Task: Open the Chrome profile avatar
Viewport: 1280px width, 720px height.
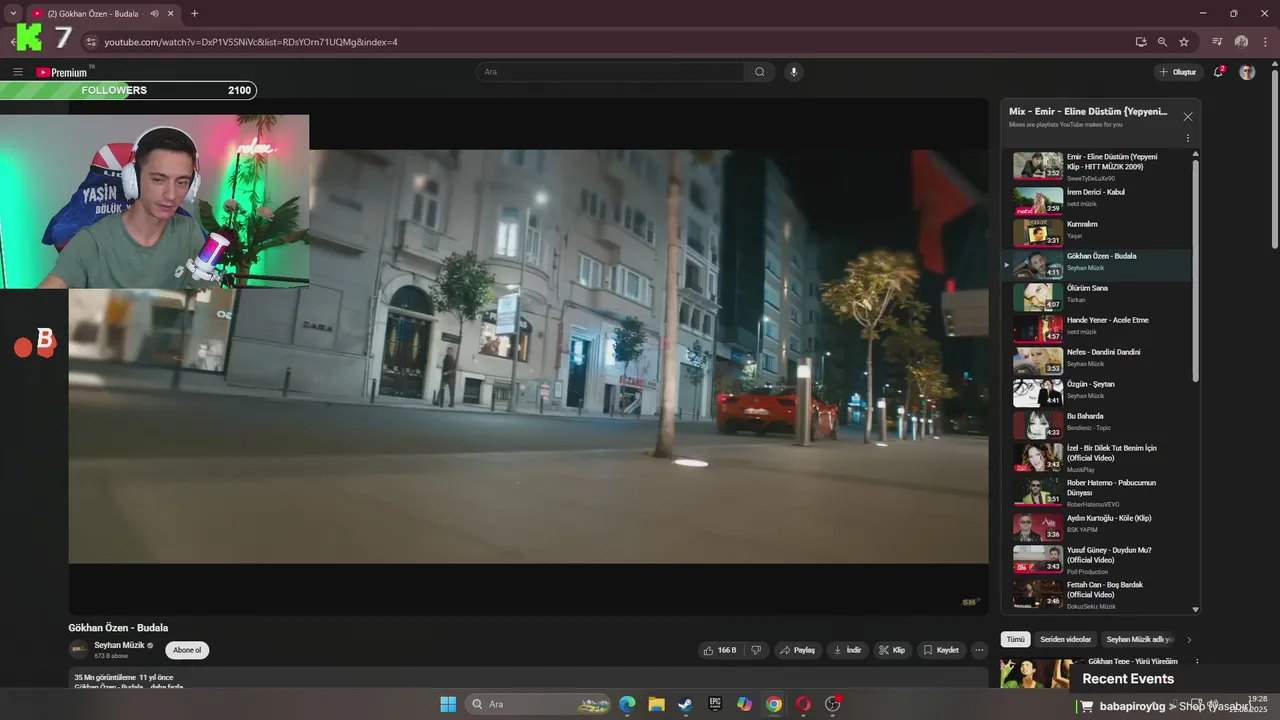Action: pyautogui.click(x=1241, y=42)
